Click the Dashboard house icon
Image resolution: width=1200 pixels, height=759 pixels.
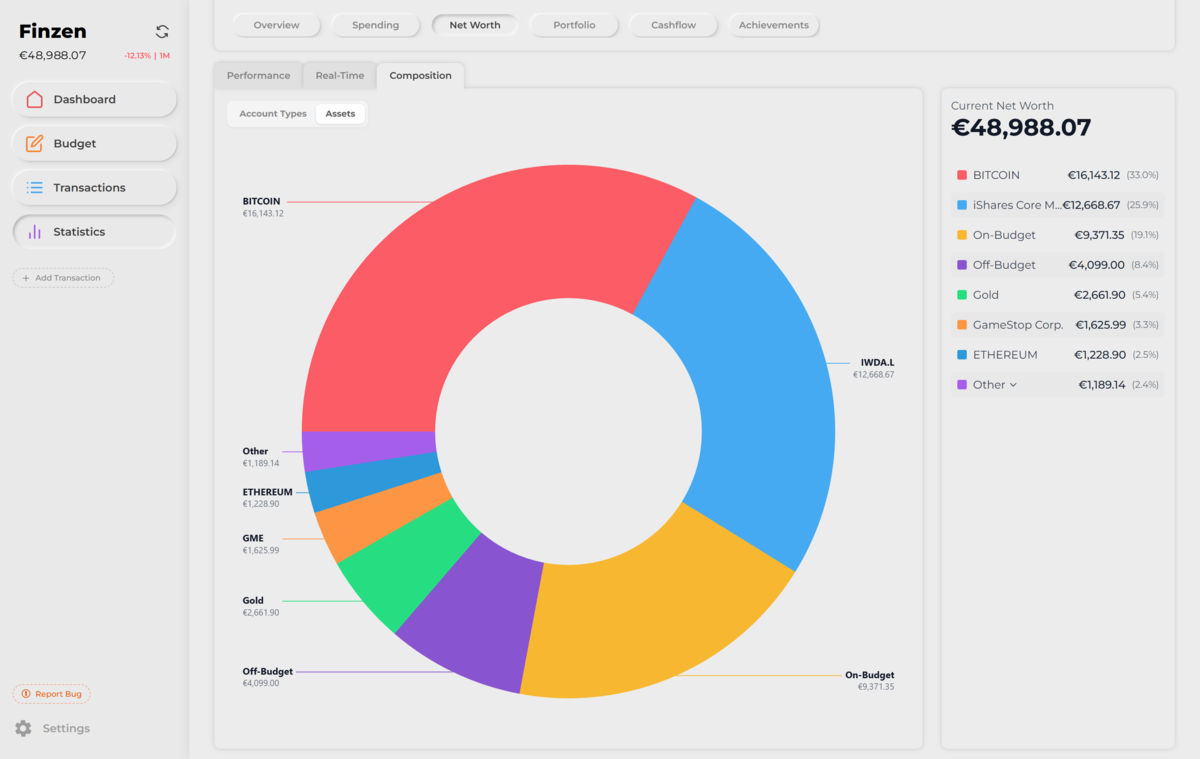[x=34, y=99]
